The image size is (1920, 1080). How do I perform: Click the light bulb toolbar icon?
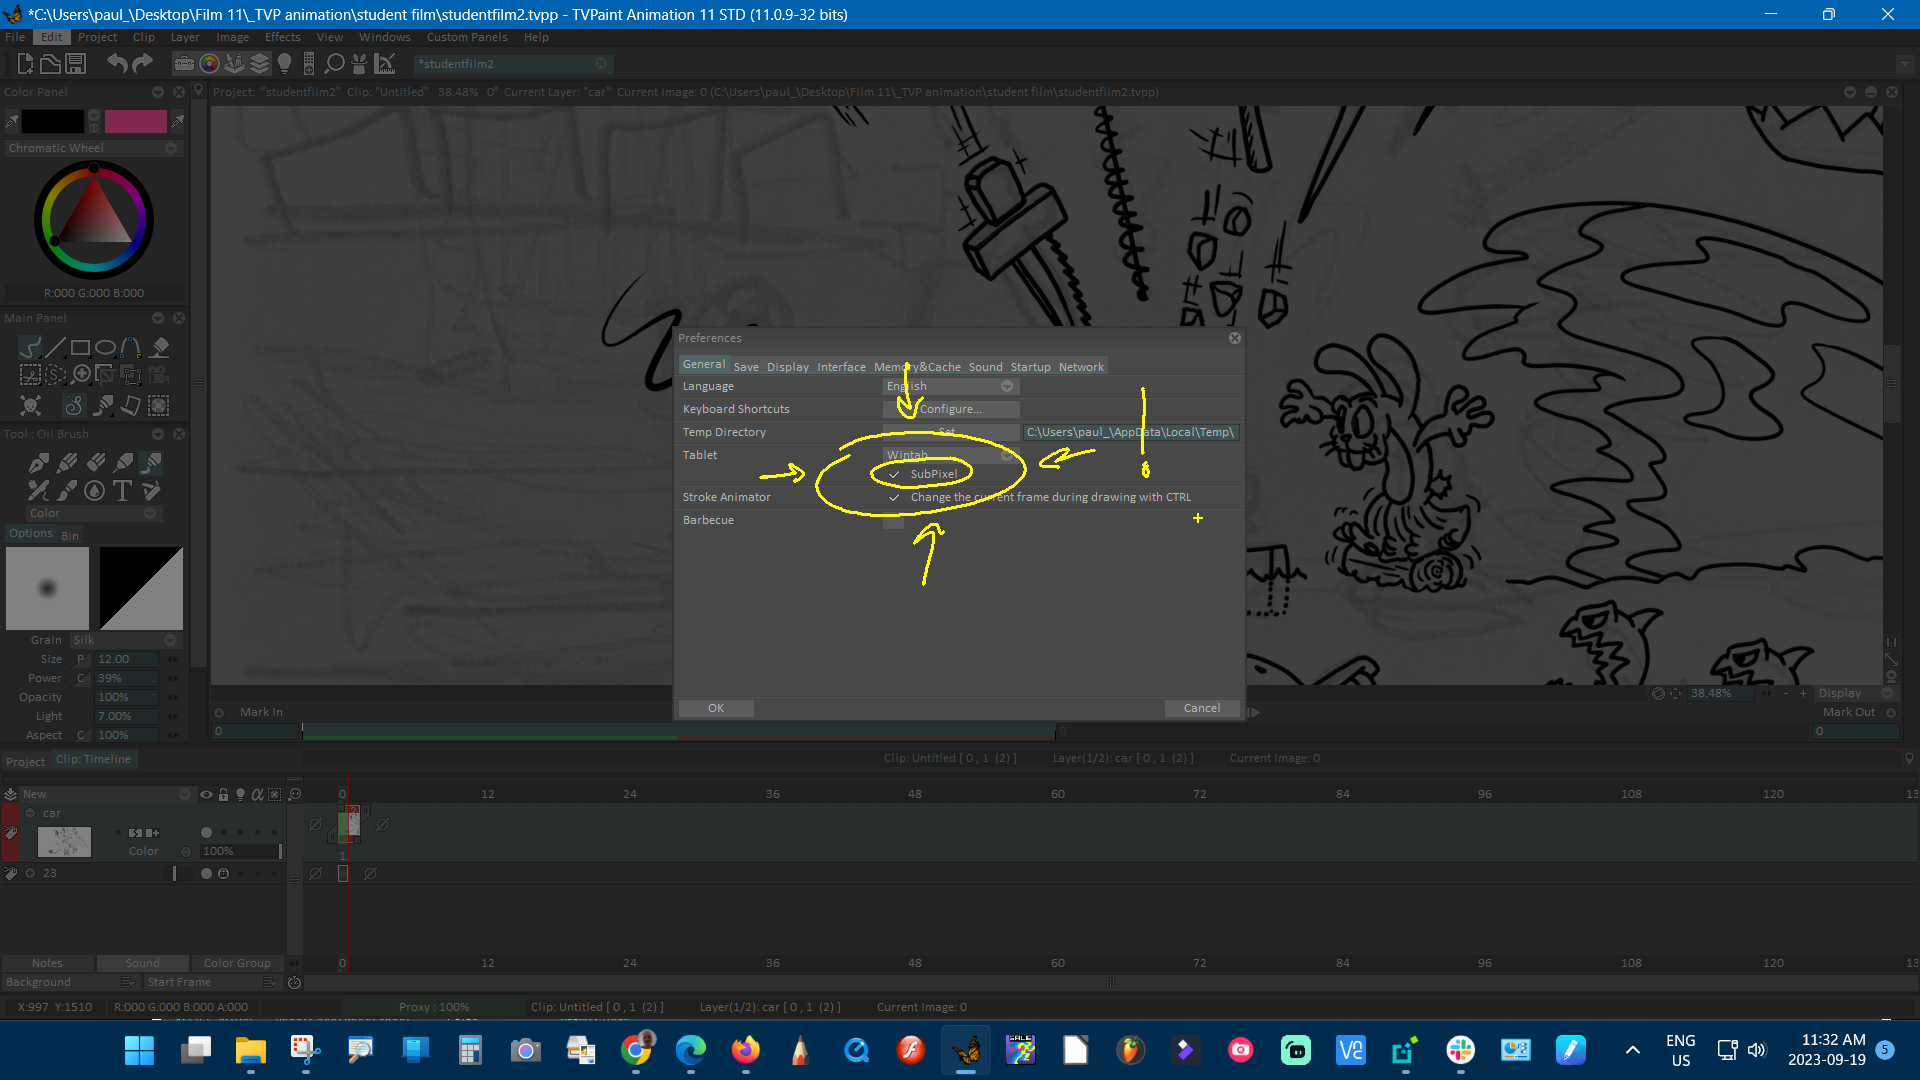pos(285,64)
